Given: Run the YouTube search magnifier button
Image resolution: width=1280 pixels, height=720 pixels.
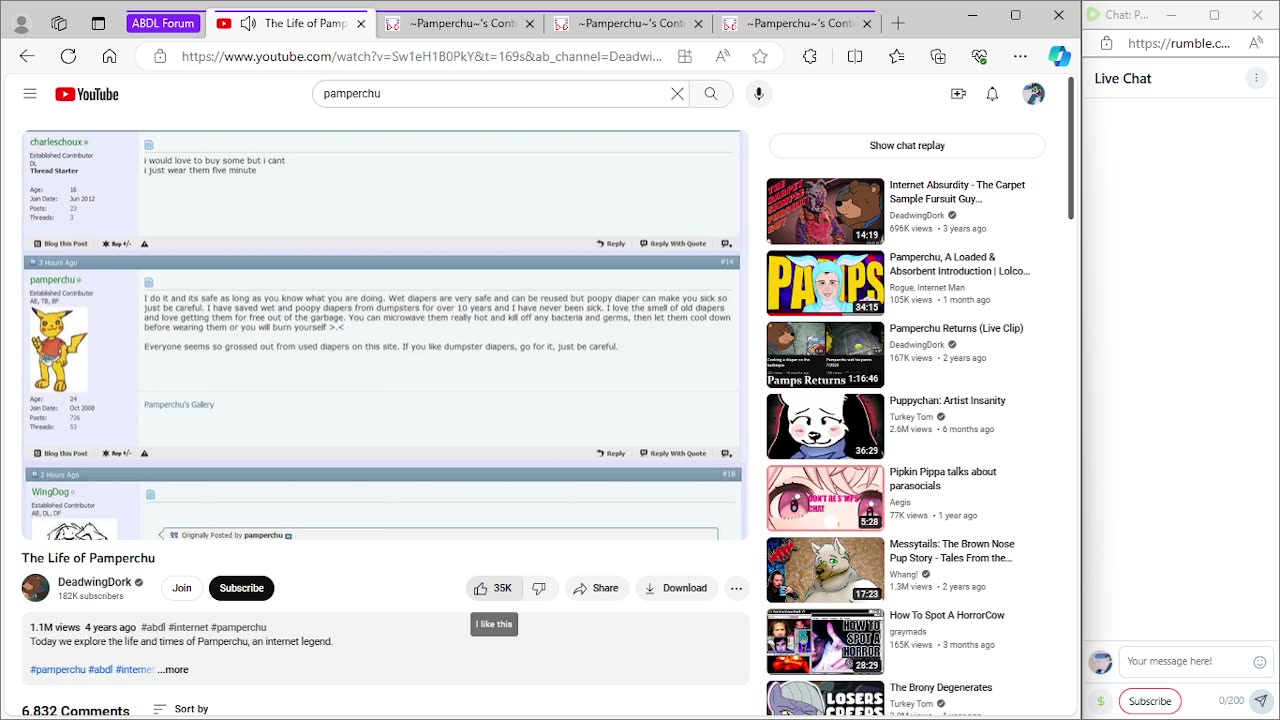Looking at the screenshot, I should coord(711,94).
